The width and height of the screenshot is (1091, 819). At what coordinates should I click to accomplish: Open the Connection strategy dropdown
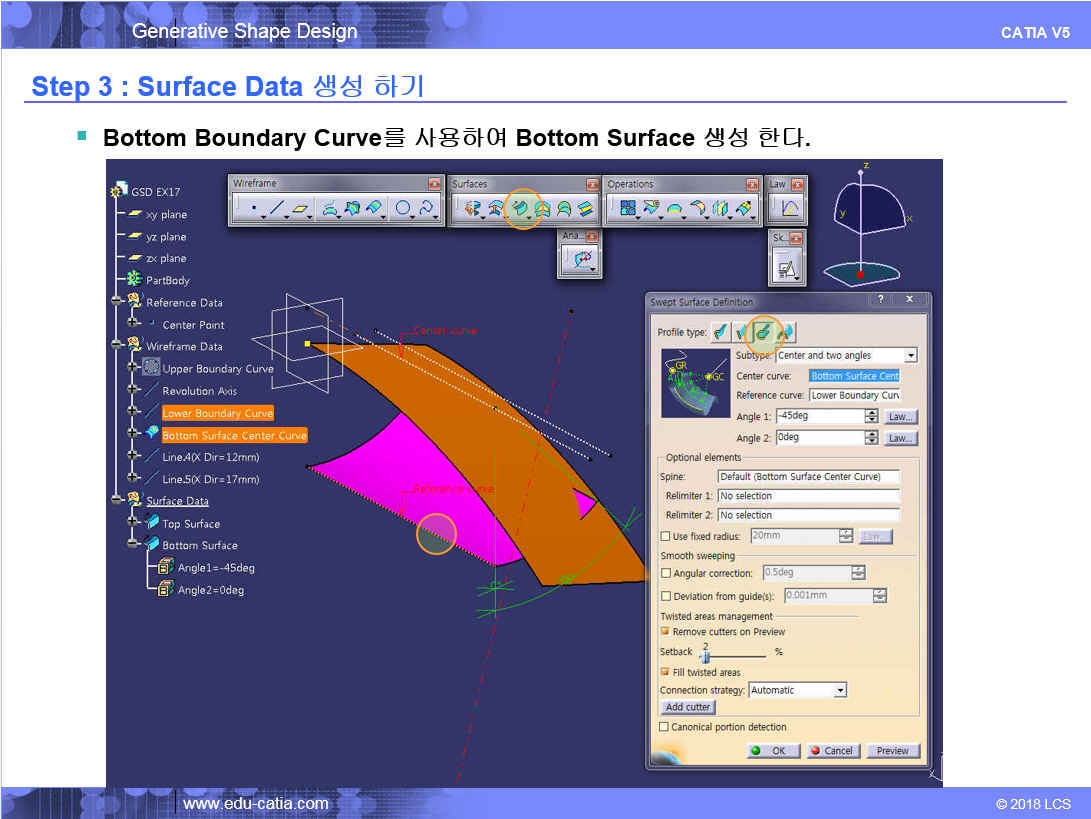(840, 690)
